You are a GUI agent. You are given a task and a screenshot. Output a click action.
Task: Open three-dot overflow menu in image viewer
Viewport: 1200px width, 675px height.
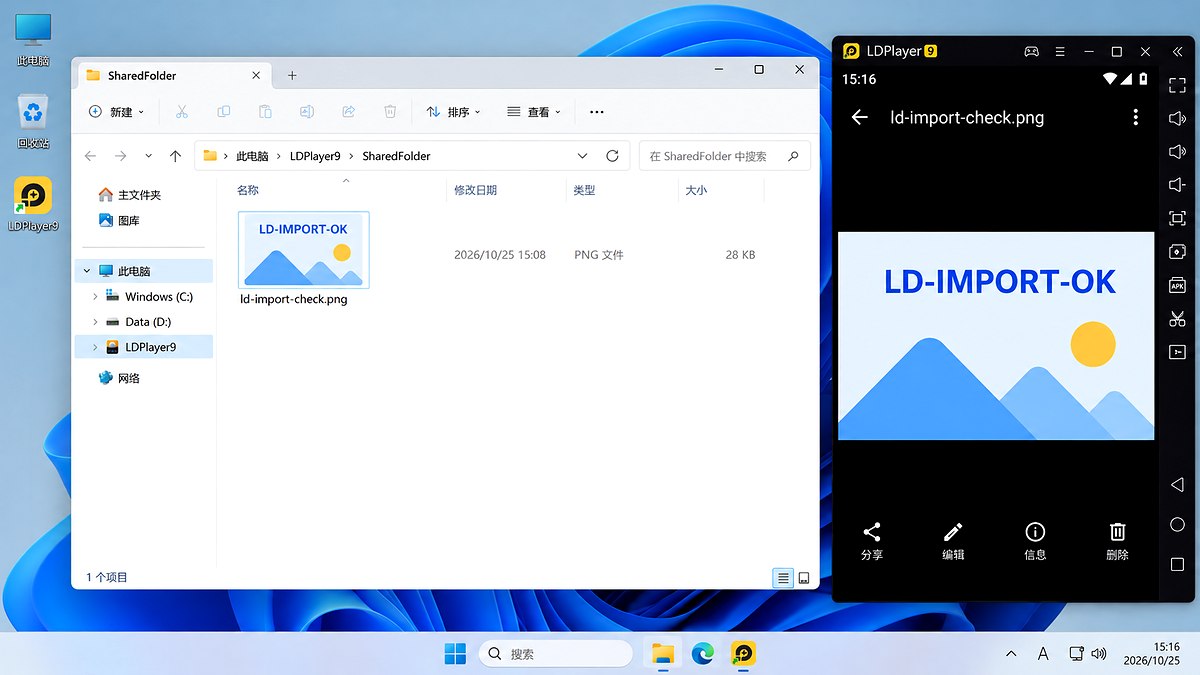[x=1135, y=117]
